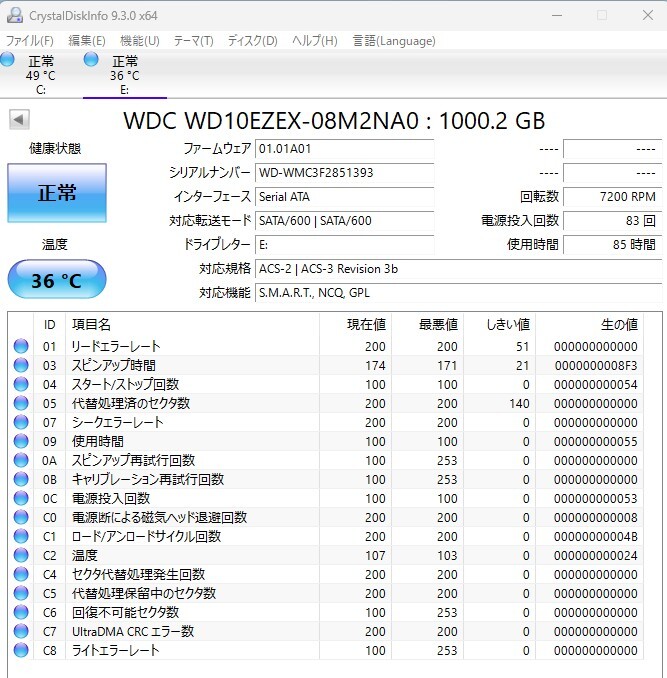Select the 回復不可能セクタ数 attribute name

coord(125,613)
